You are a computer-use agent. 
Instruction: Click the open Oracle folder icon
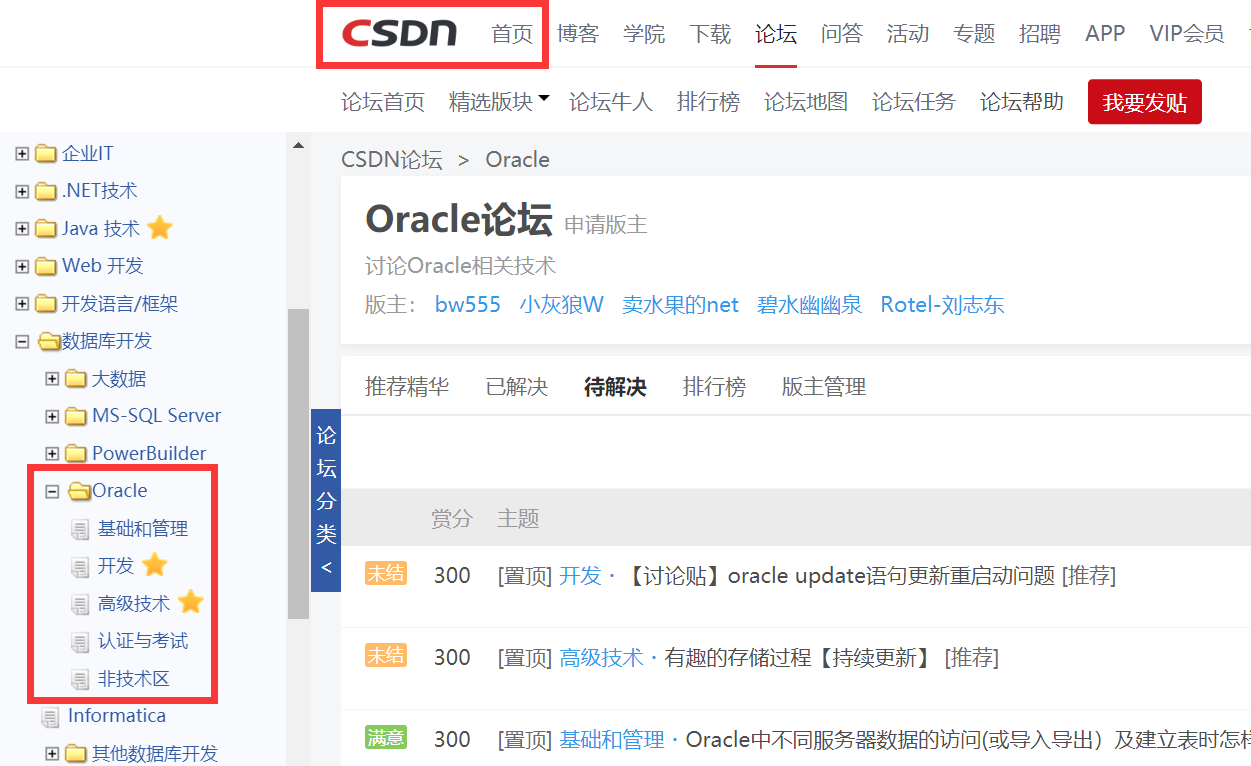pos(79,491)
